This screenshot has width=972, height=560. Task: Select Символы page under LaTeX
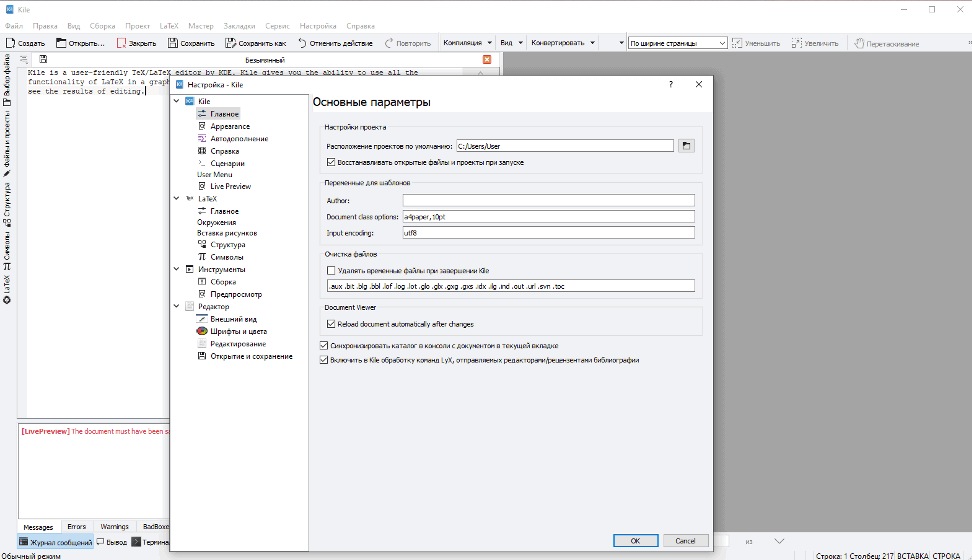point(226,257)
